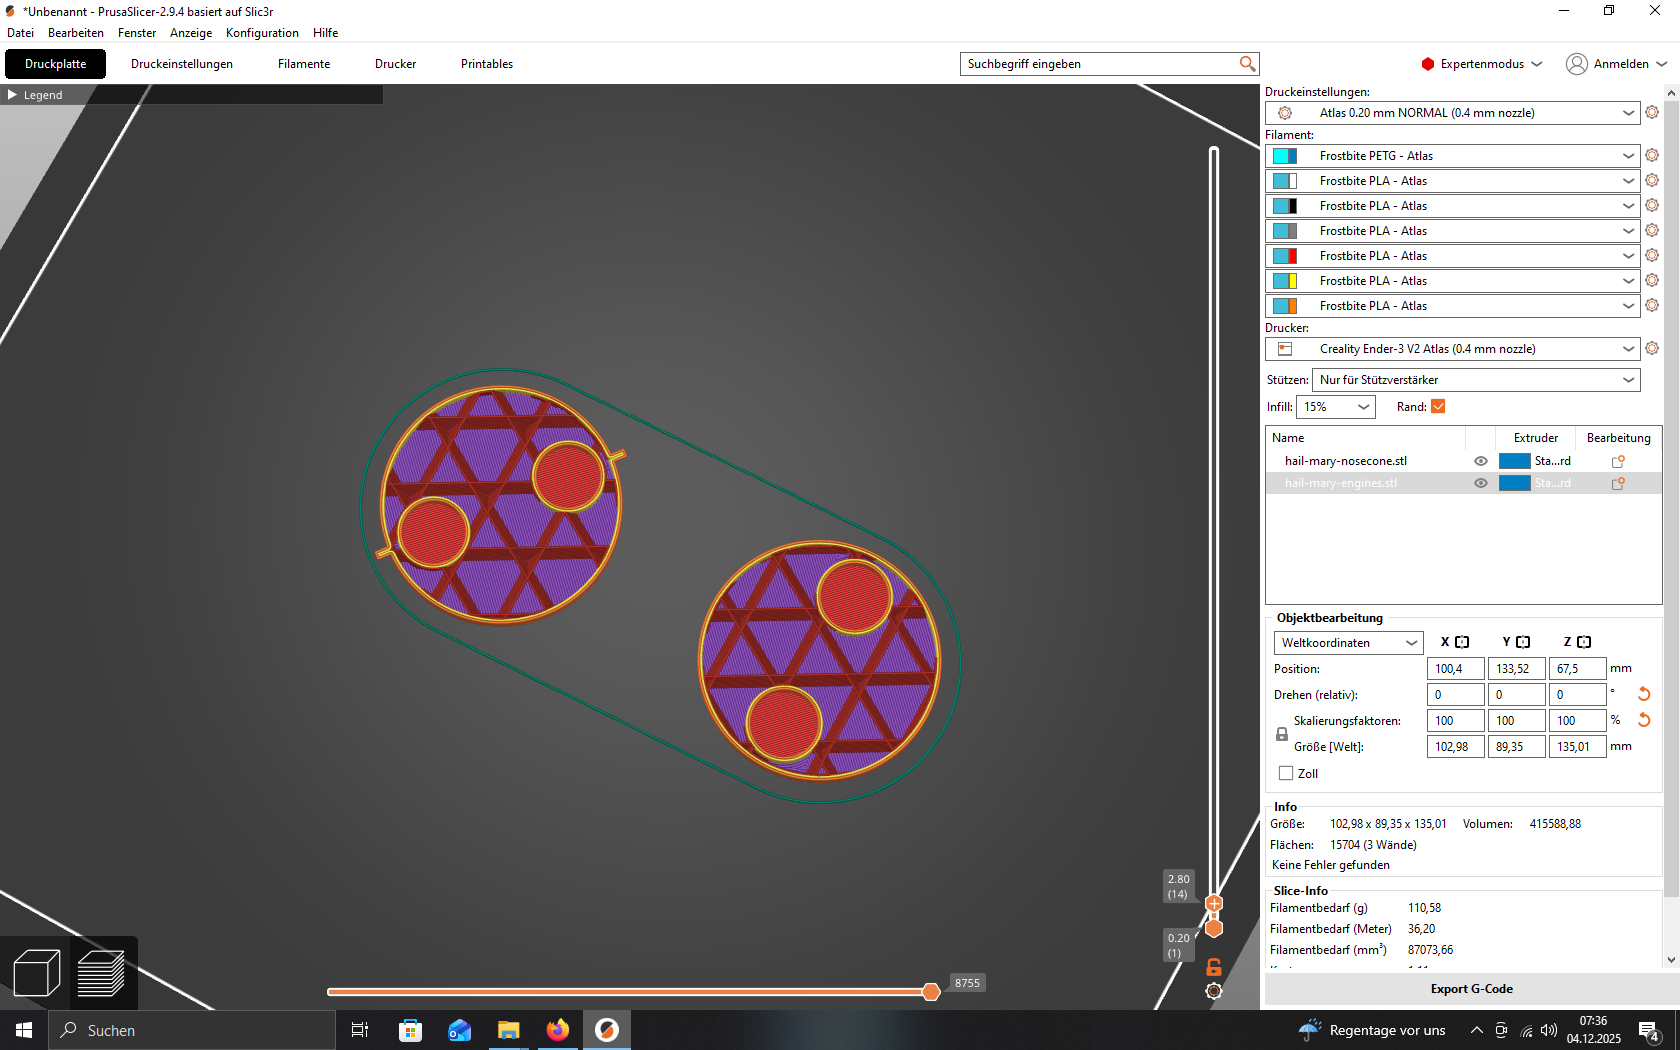The height and width of the screenshot is (1050, 1680).
Task: Click the blue extruder swatch for hail-mary-engines.stl
Action: point(1515,483)
